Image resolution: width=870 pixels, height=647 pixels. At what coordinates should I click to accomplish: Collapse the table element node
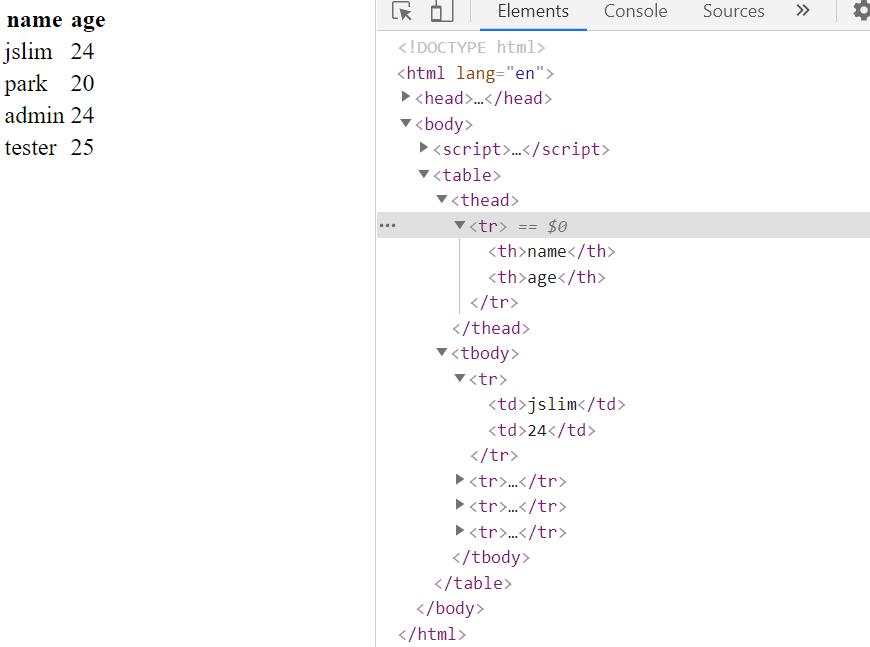click(424, 174)
